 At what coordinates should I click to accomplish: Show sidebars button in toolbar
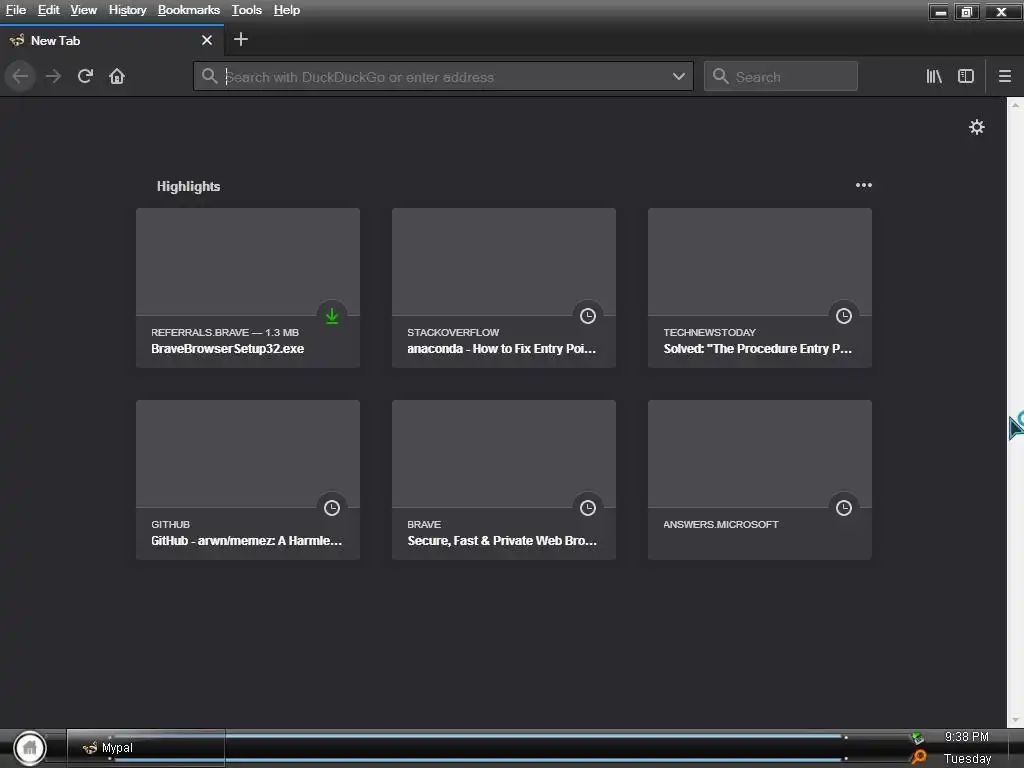(x=966, y=76)
